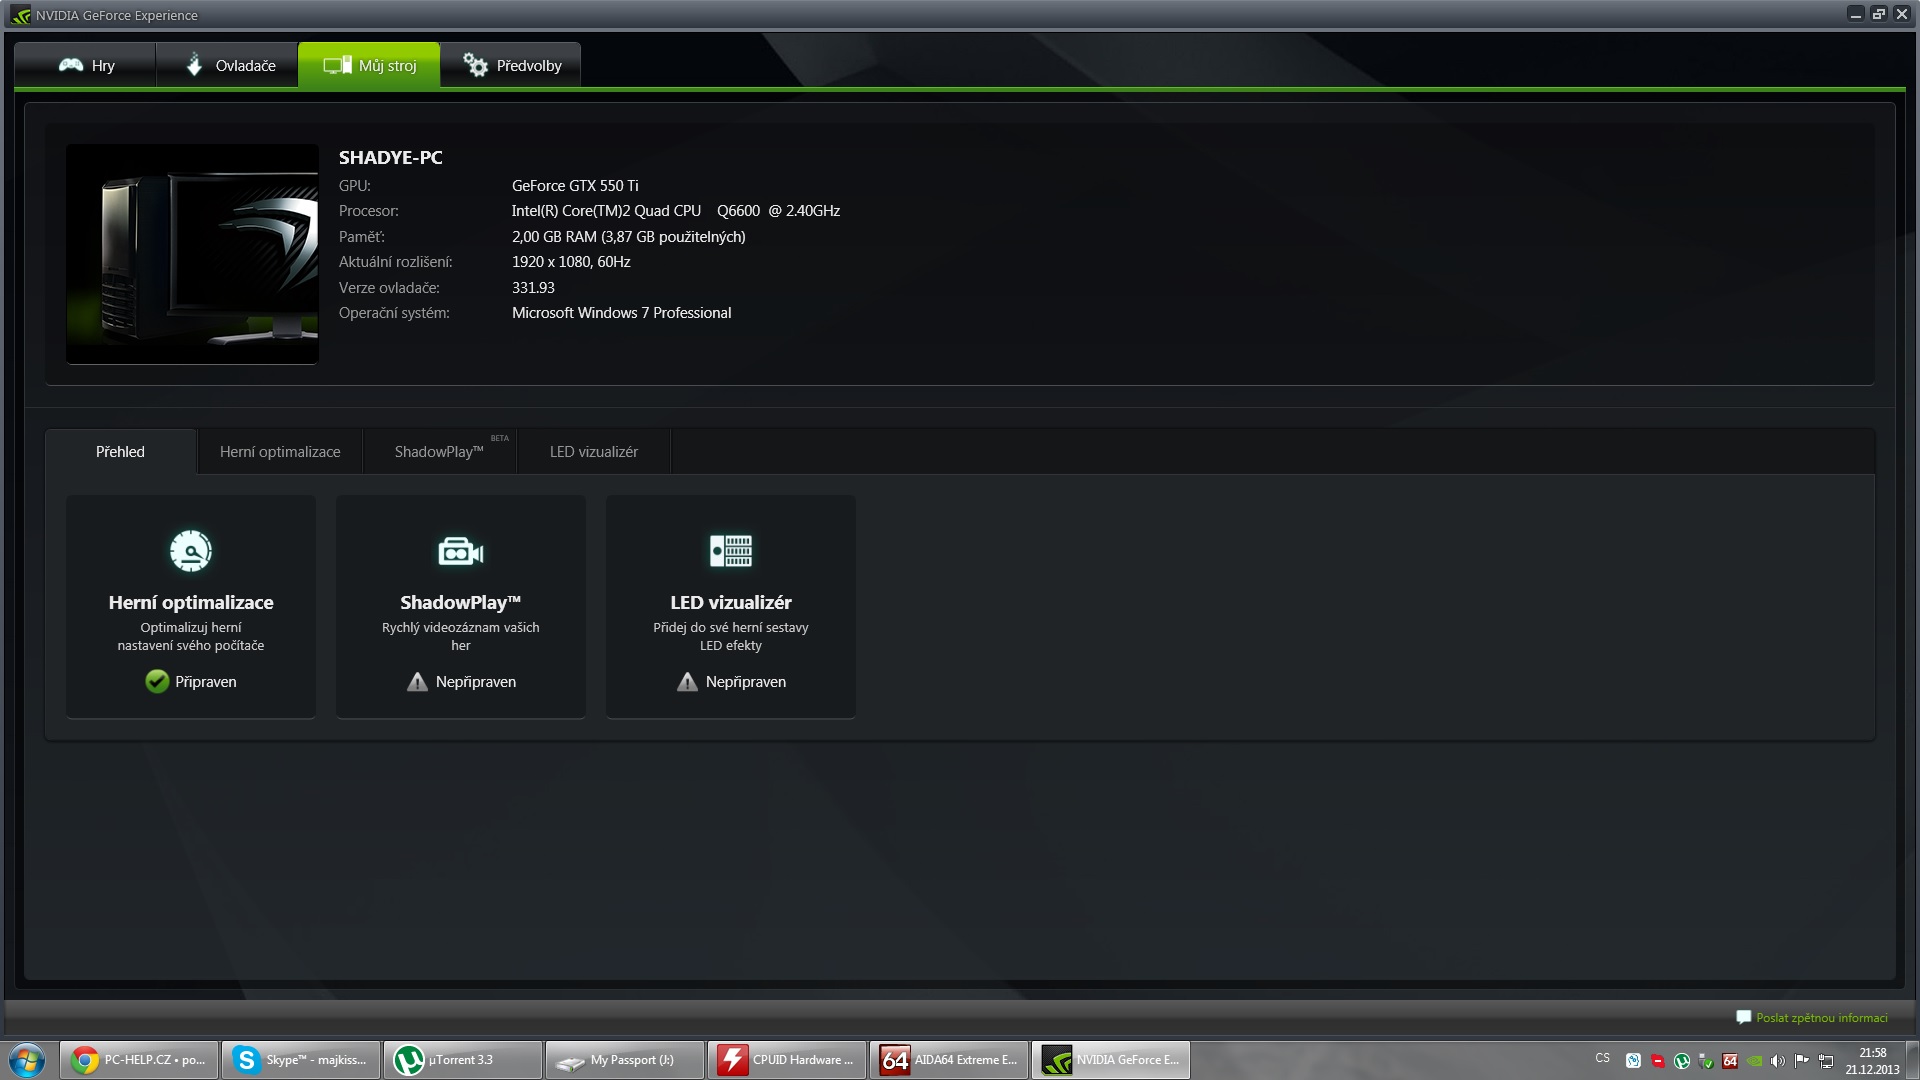This screenshot has height=1080, width=1920.
Task: Click the blue head tray icon
Action: coord(1634,1061)
